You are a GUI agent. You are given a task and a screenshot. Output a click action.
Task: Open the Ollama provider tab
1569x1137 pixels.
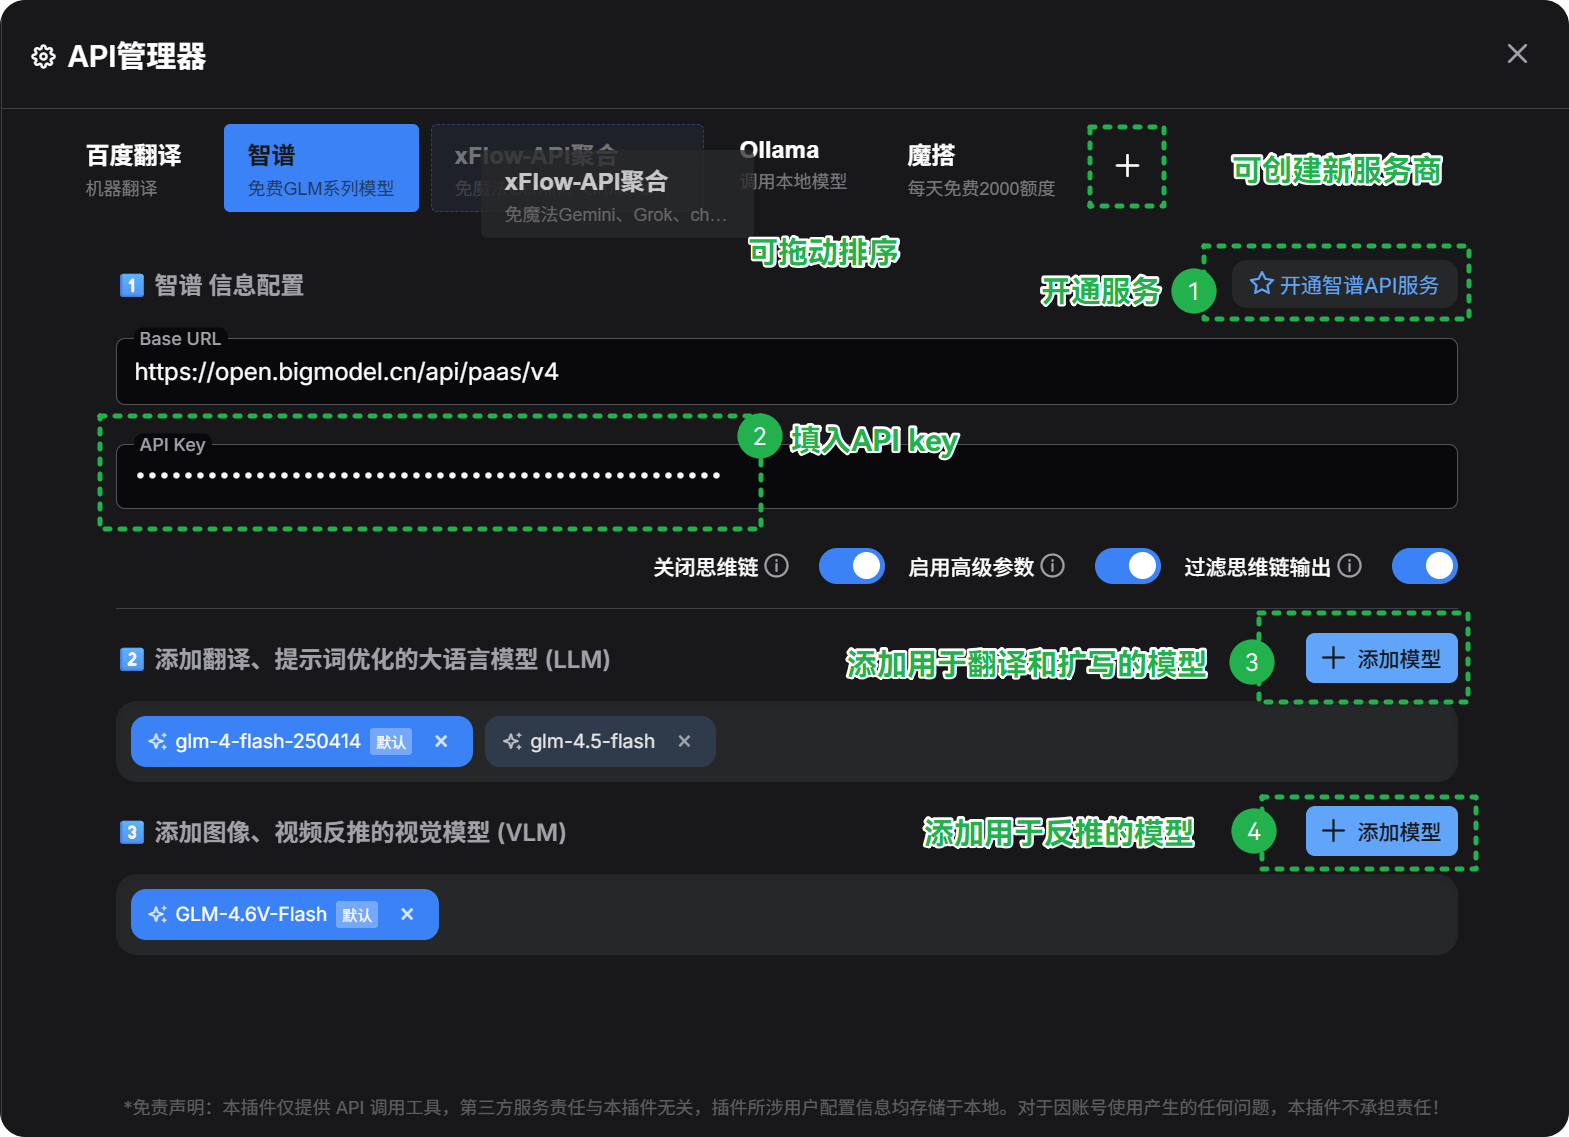[x=793, y=166]
